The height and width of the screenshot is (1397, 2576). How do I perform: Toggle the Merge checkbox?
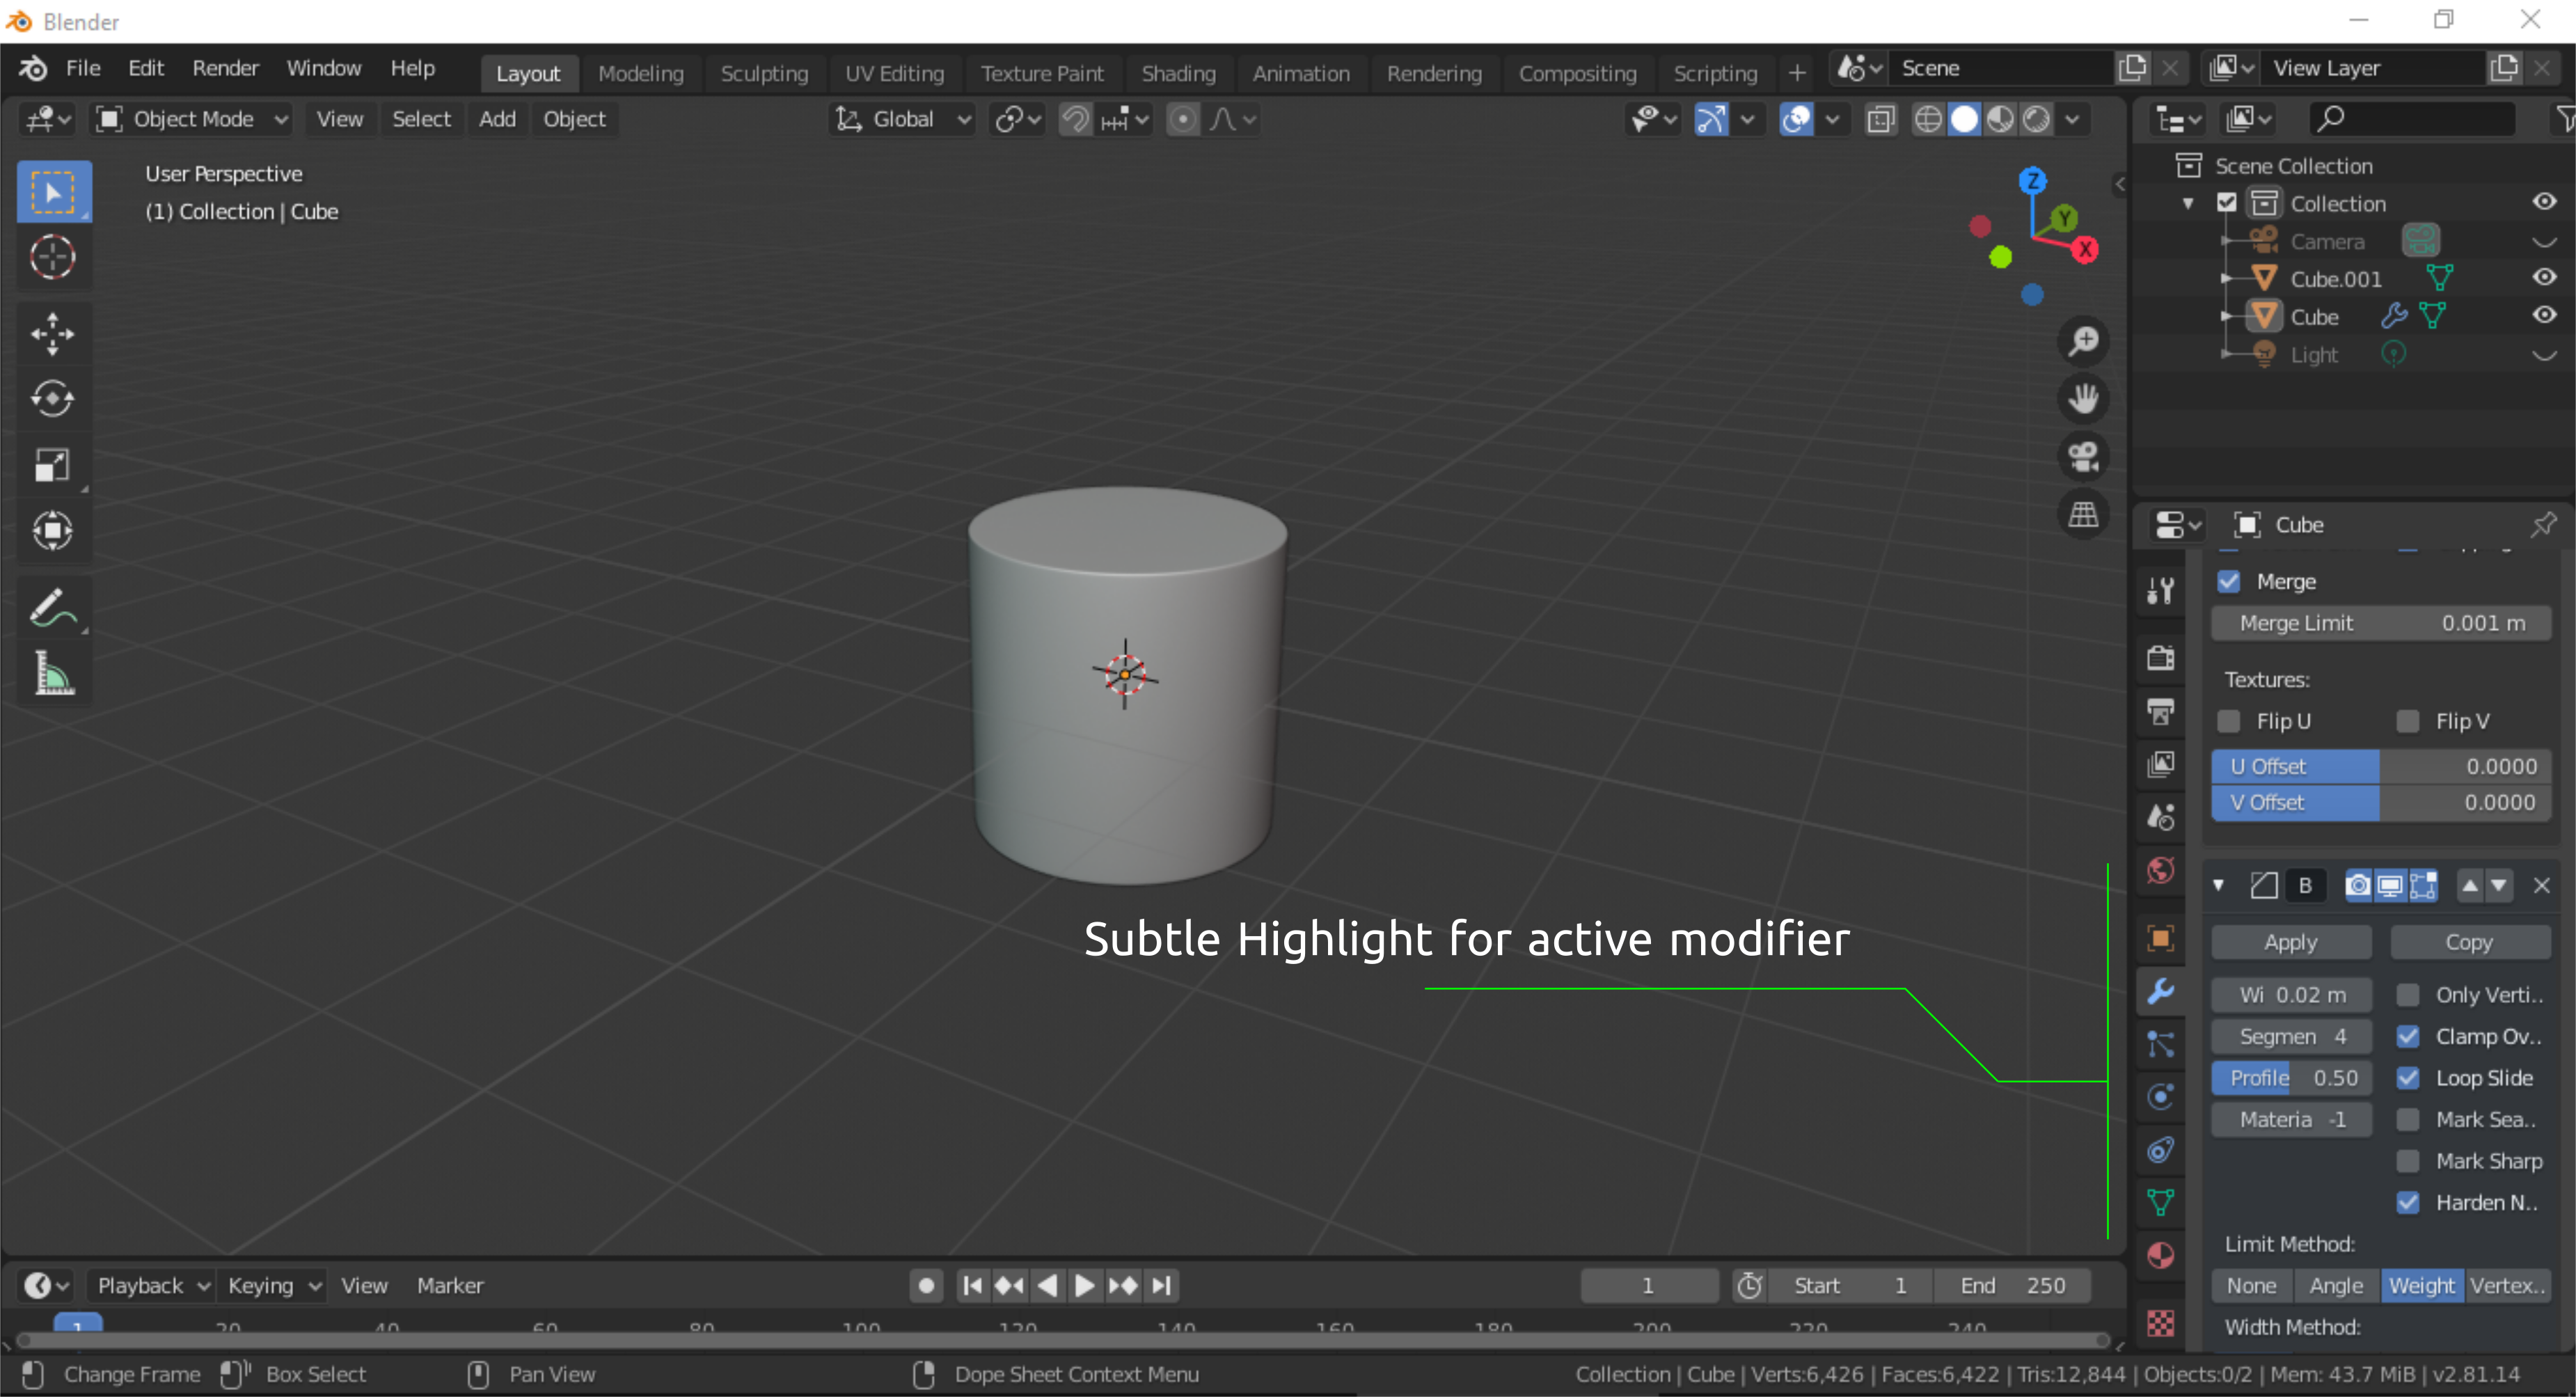pos(2229,581)
